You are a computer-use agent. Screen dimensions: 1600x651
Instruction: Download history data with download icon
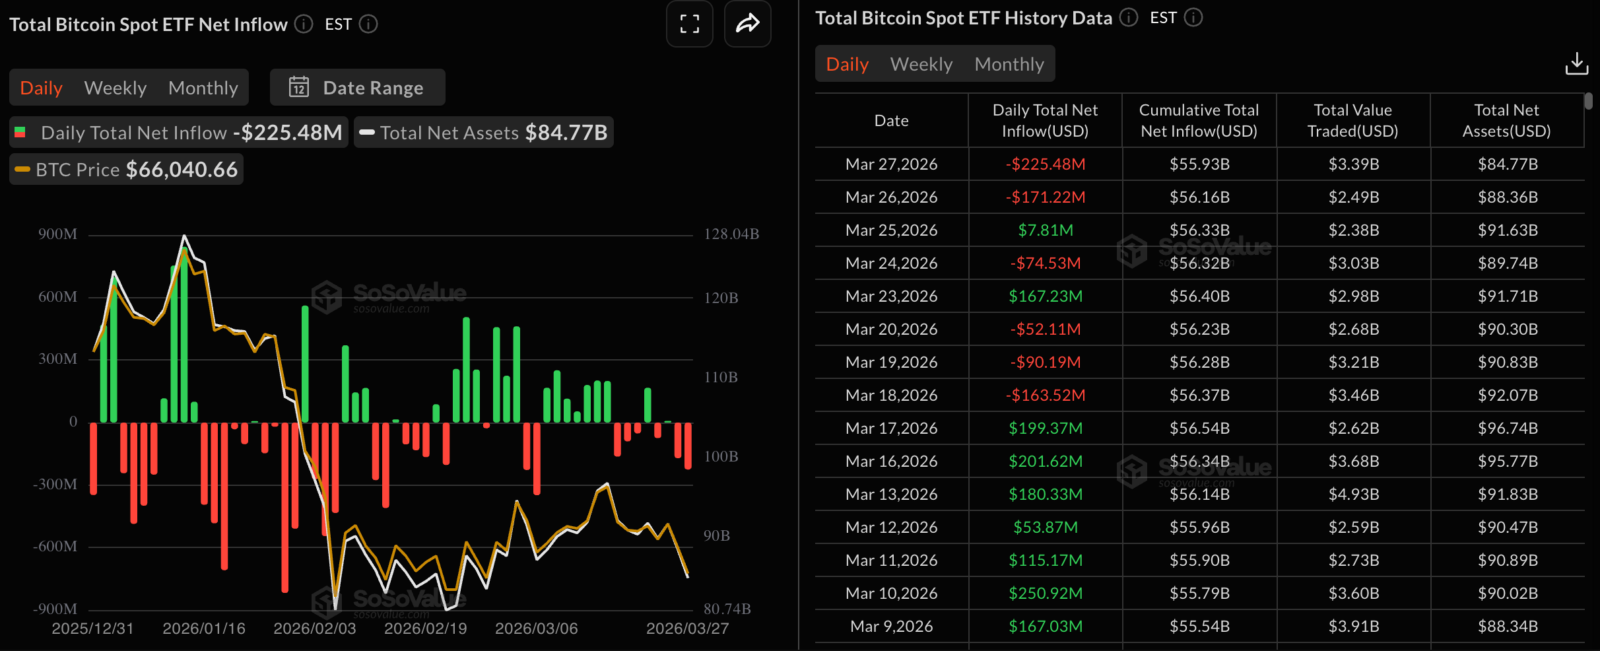click(x=1576, y=64)
